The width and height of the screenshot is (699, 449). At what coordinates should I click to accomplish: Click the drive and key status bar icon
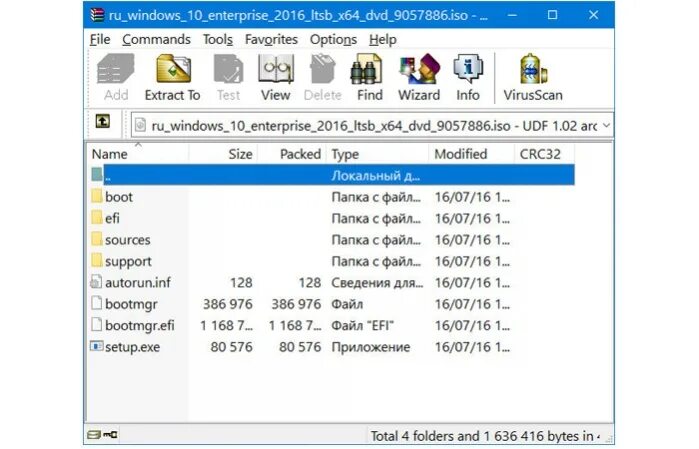tap(103, 434)
